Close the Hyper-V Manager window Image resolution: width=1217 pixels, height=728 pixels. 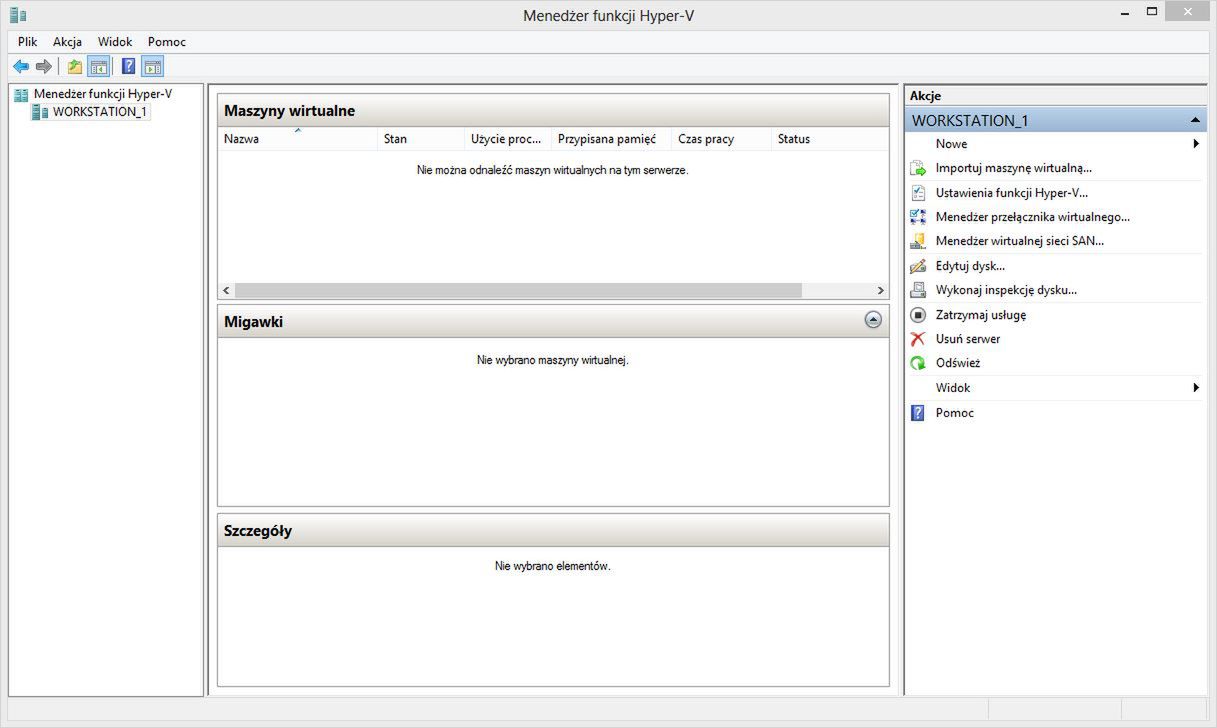1188,12
